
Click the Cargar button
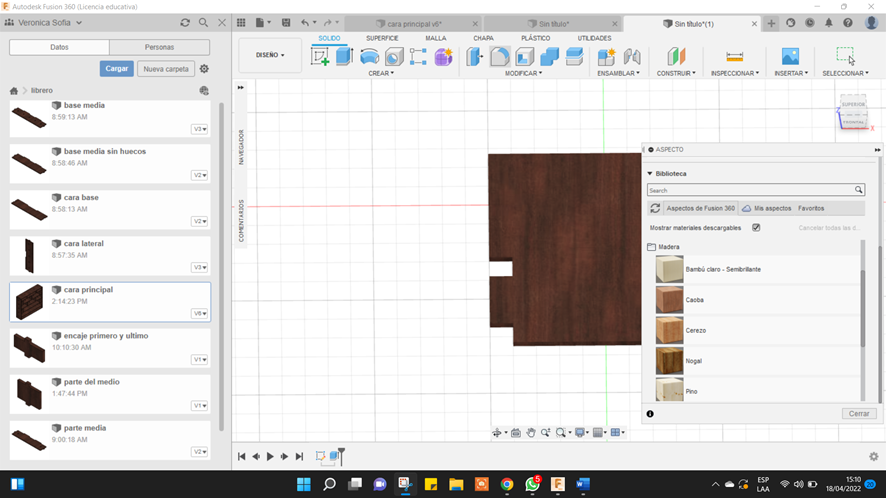(116, 69)
